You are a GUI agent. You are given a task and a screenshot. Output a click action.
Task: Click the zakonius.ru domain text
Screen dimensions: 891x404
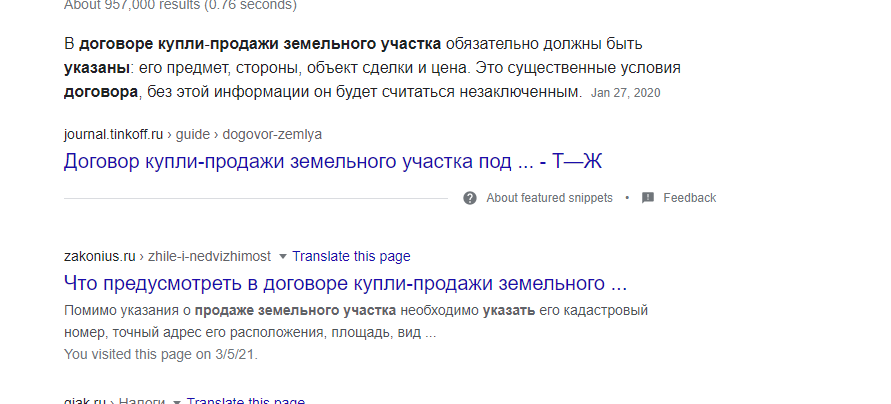(99, 256)
